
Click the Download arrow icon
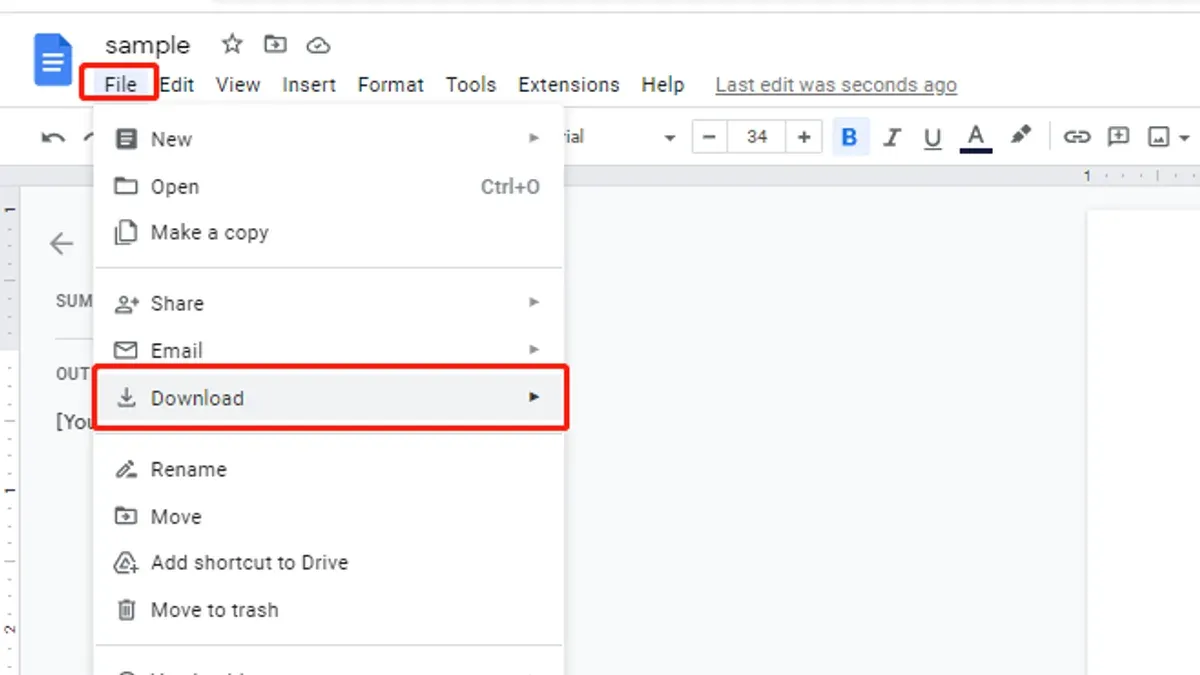click(126, 397)
